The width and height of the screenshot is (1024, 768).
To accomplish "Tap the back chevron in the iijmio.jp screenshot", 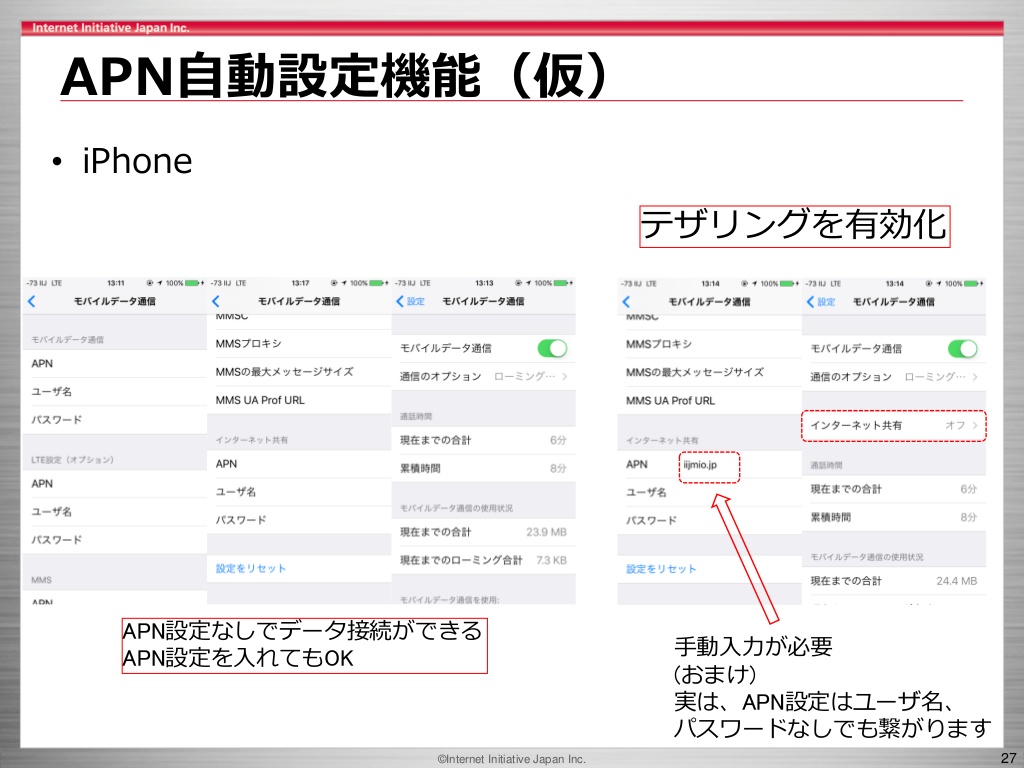I will 626,302.
